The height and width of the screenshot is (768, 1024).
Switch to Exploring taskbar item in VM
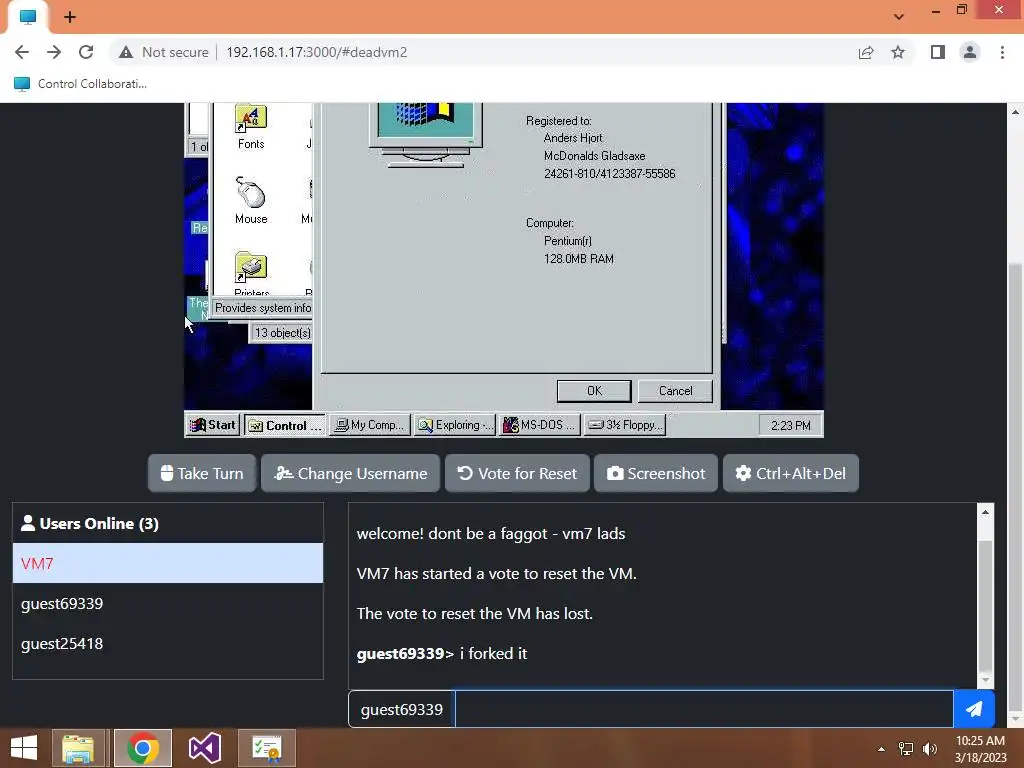coord(455,425)
